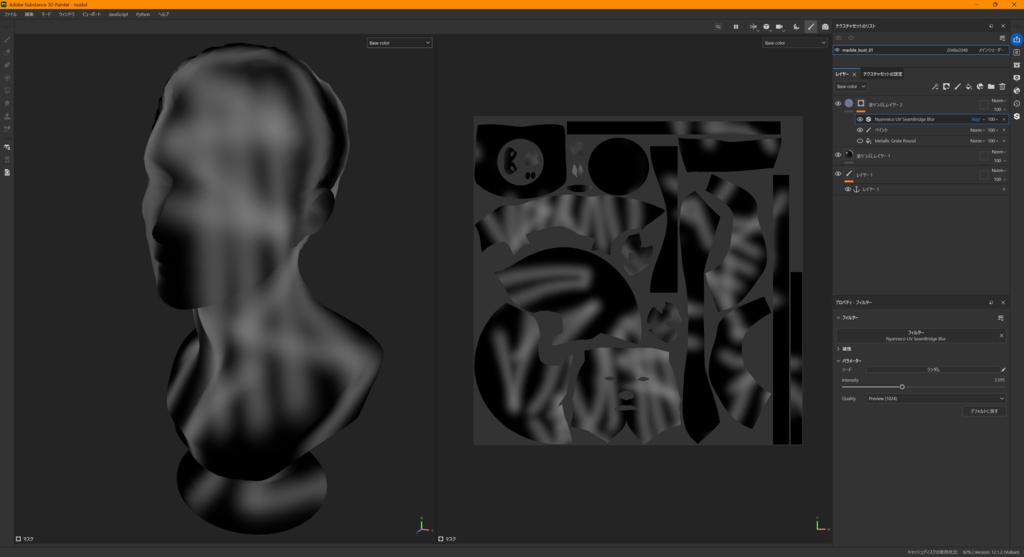Click the Nyanneco UV SeamBridge Blur filter selector button
1024x557 pixels.
[x=916, y=336]
